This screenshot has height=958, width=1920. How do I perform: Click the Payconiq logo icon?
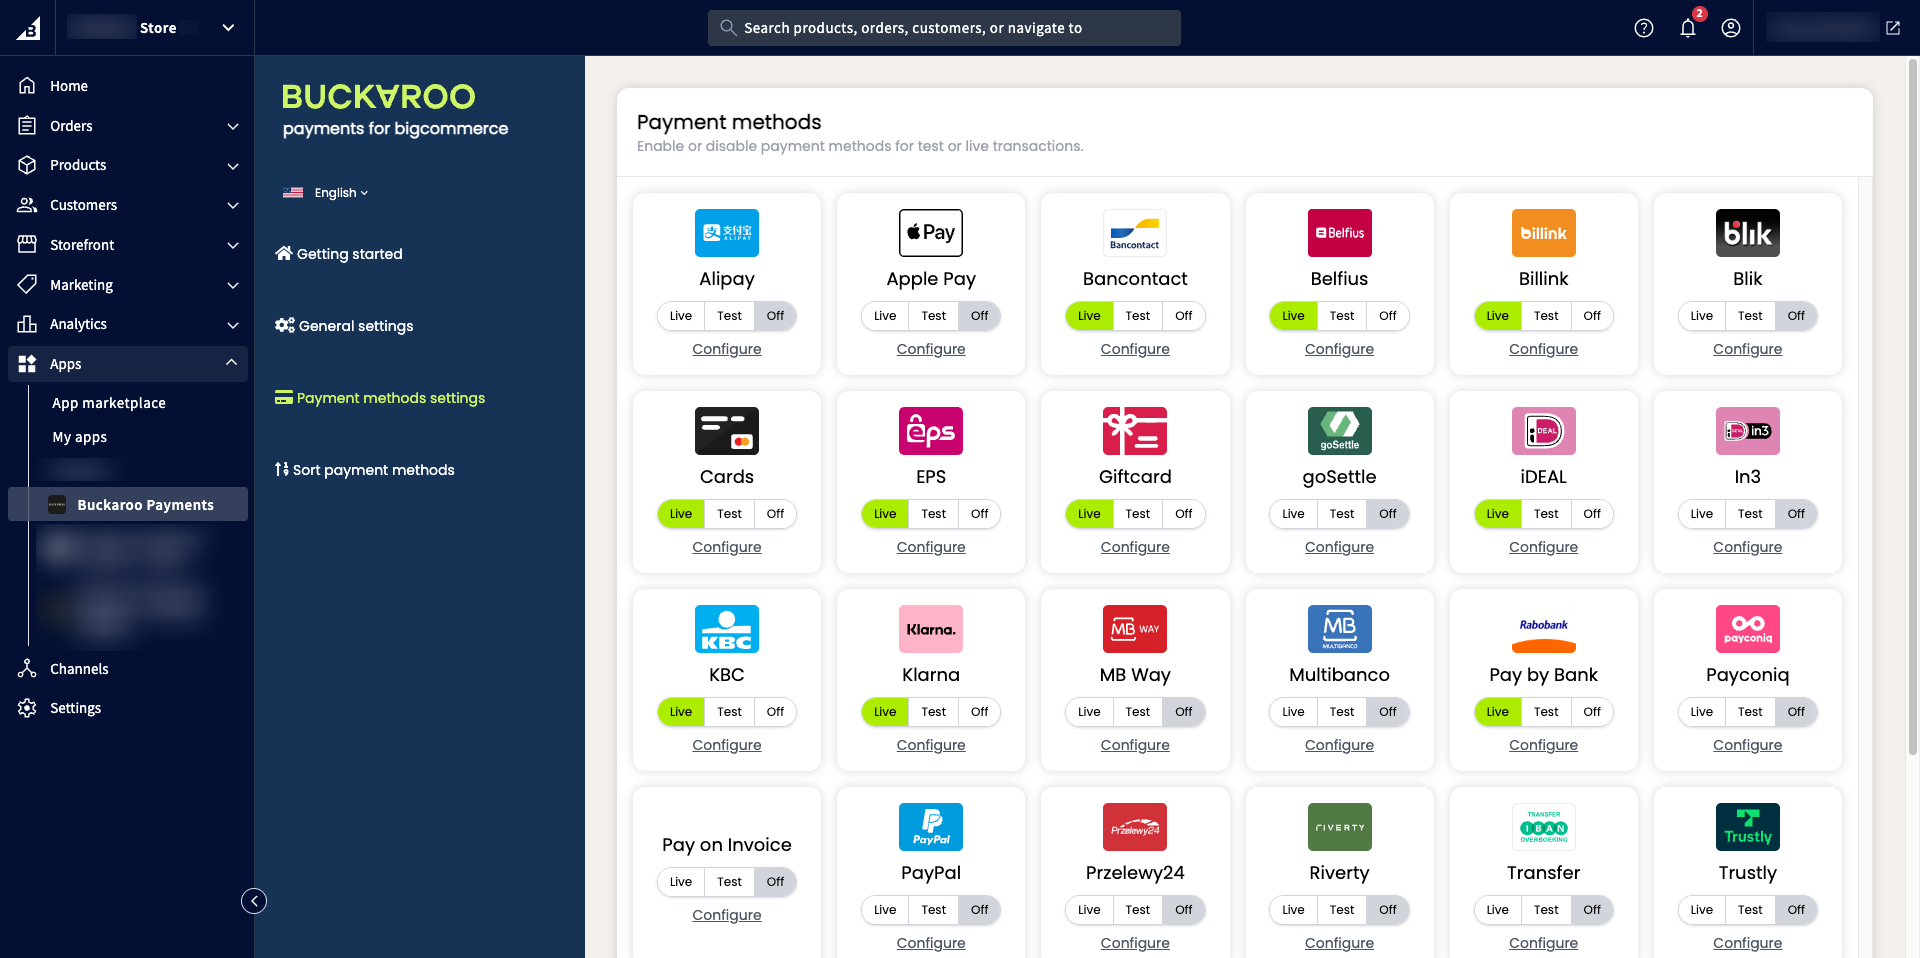(x=1747, y=629)
